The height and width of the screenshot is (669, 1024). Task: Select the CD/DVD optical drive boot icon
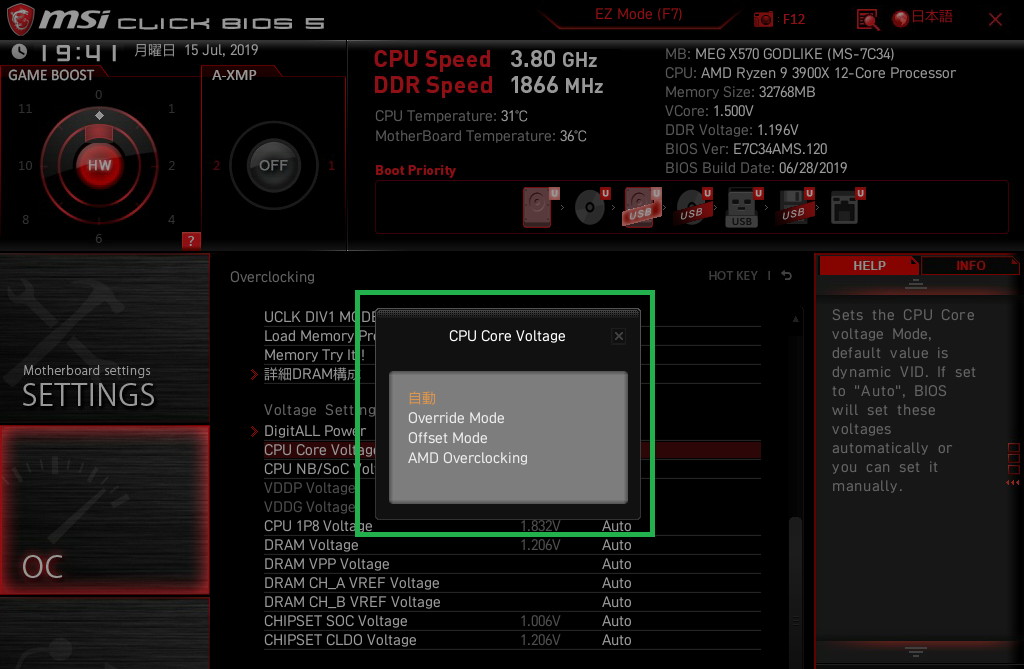click(591, 207)
